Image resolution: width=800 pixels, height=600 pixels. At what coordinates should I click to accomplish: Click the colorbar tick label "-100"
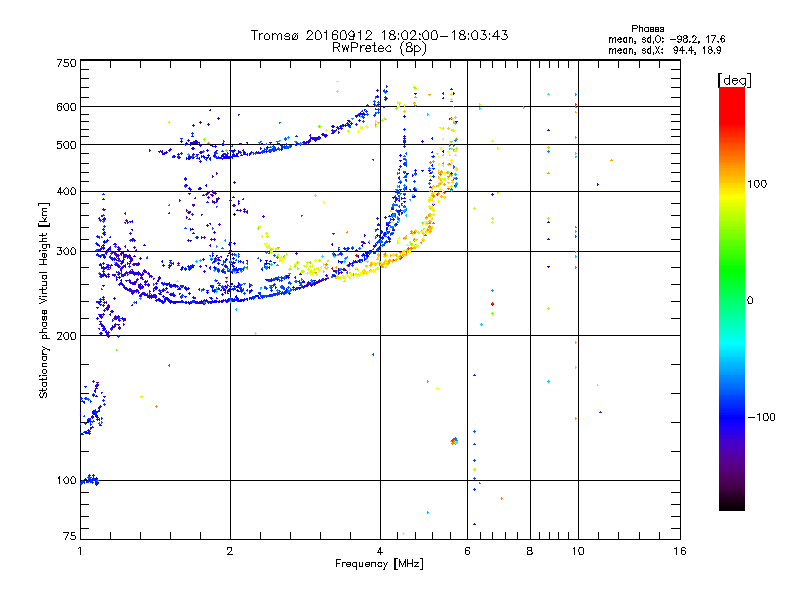[x=761, y=417]
